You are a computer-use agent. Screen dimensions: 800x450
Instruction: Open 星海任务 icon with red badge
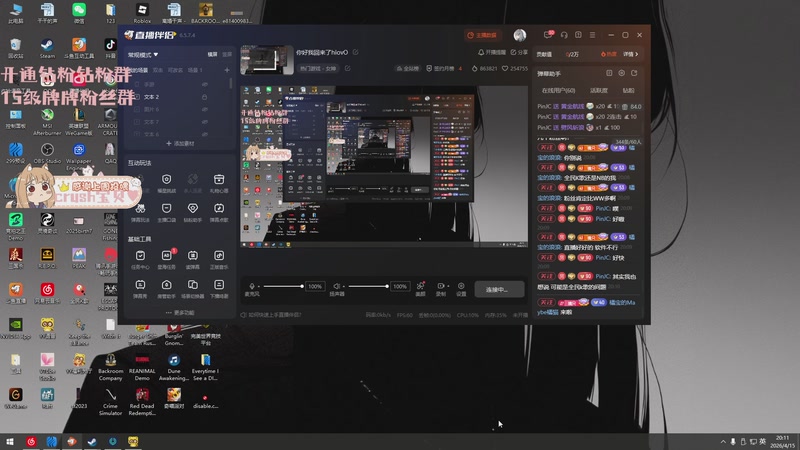(166, 256)
